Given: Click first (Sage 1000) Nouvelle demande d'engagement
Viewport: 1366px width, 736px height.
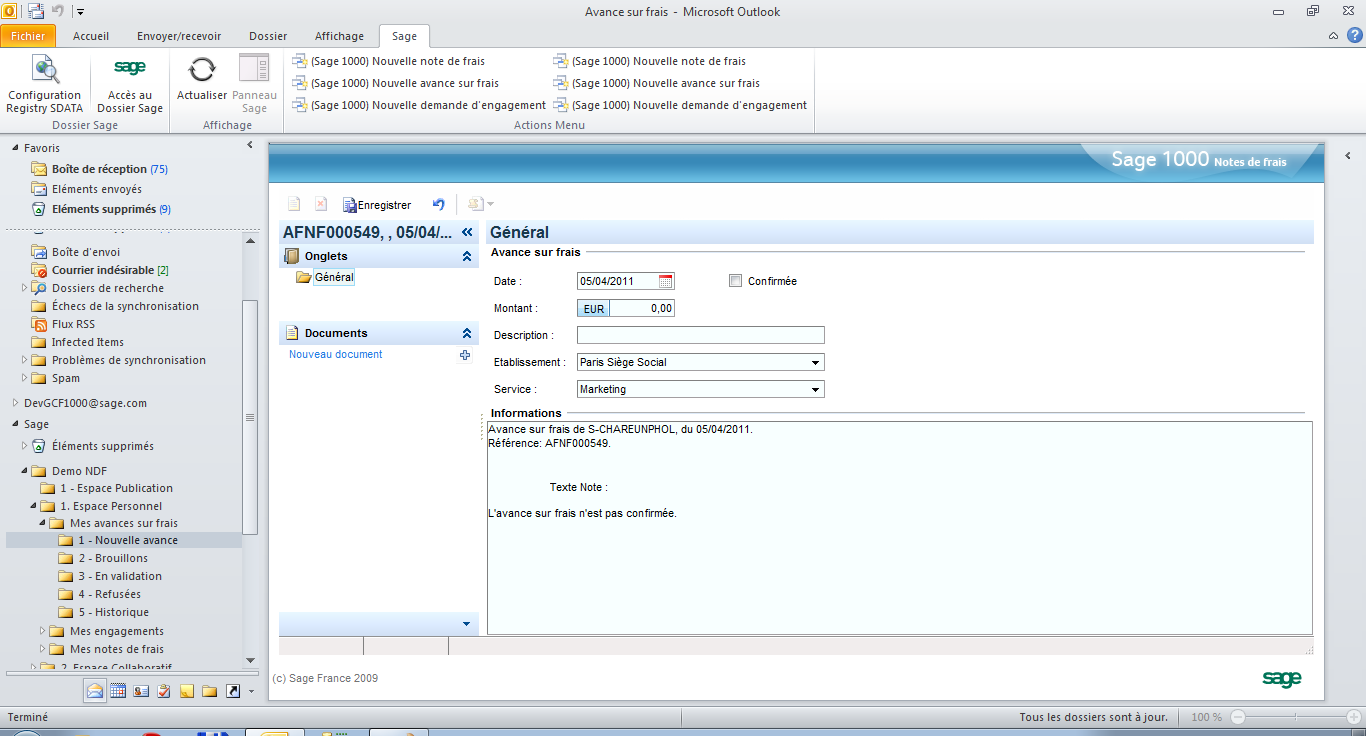Looking at the screenshot, I should (419, 105).
